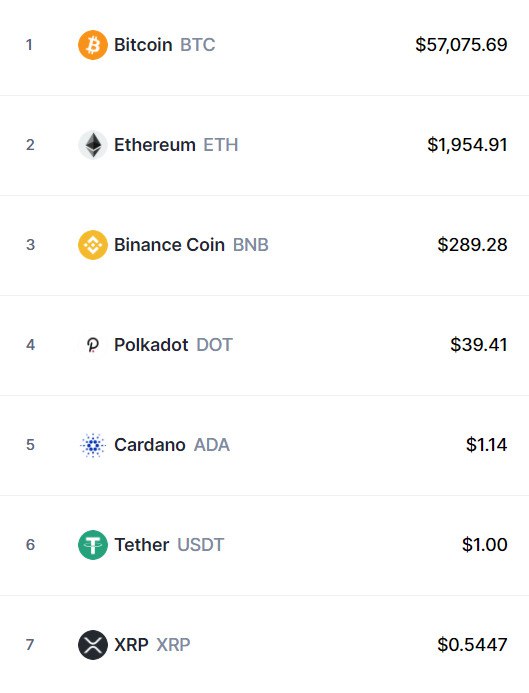
Task: Click the blue Cardano logo icon
Action: pyautogui.click(x=93, y=445)
